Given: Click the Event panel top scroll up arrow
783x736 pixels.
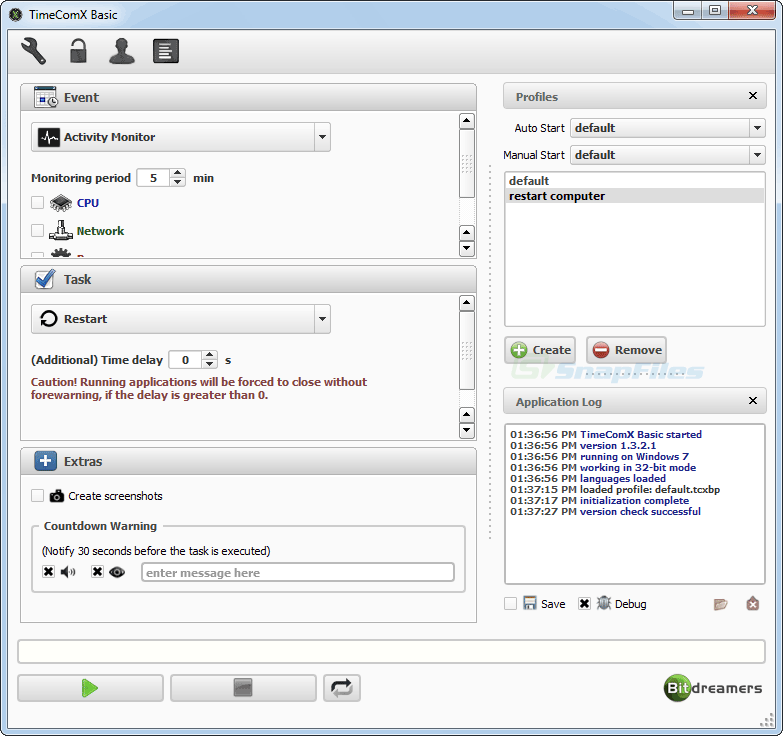Looking at the screenshot, I should click(x=466, y=121).
